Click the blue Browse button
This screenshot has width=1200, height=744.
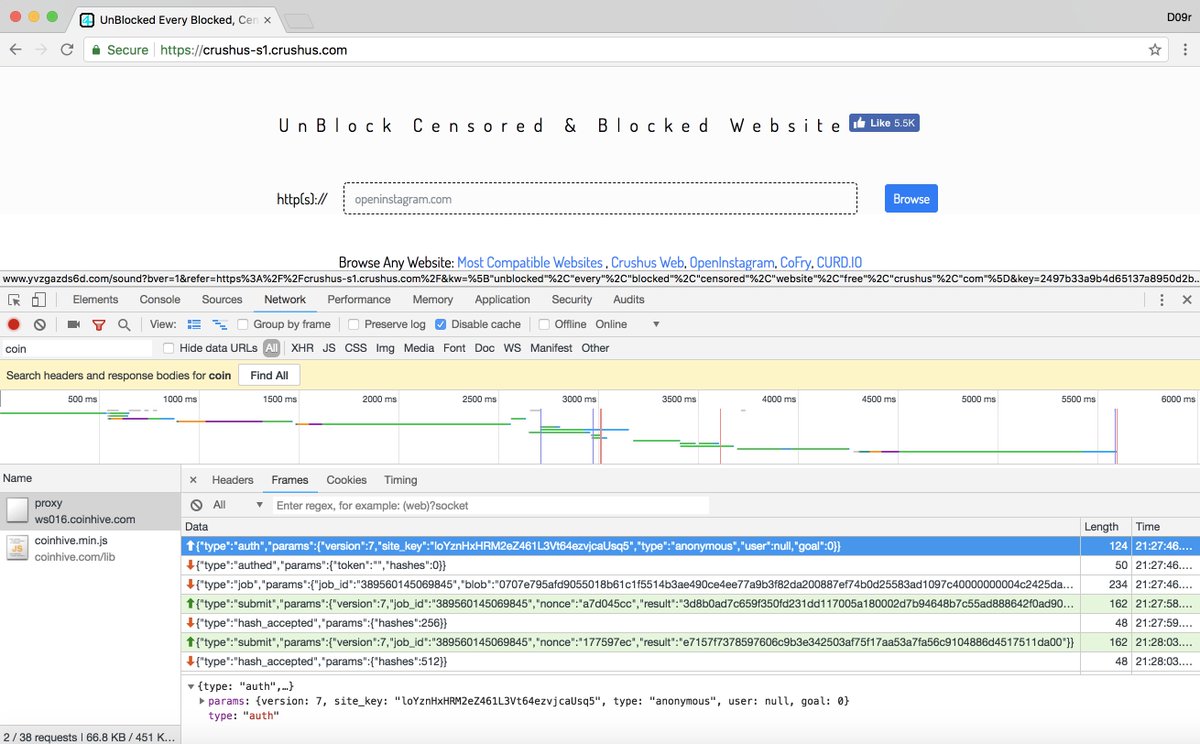911,198
